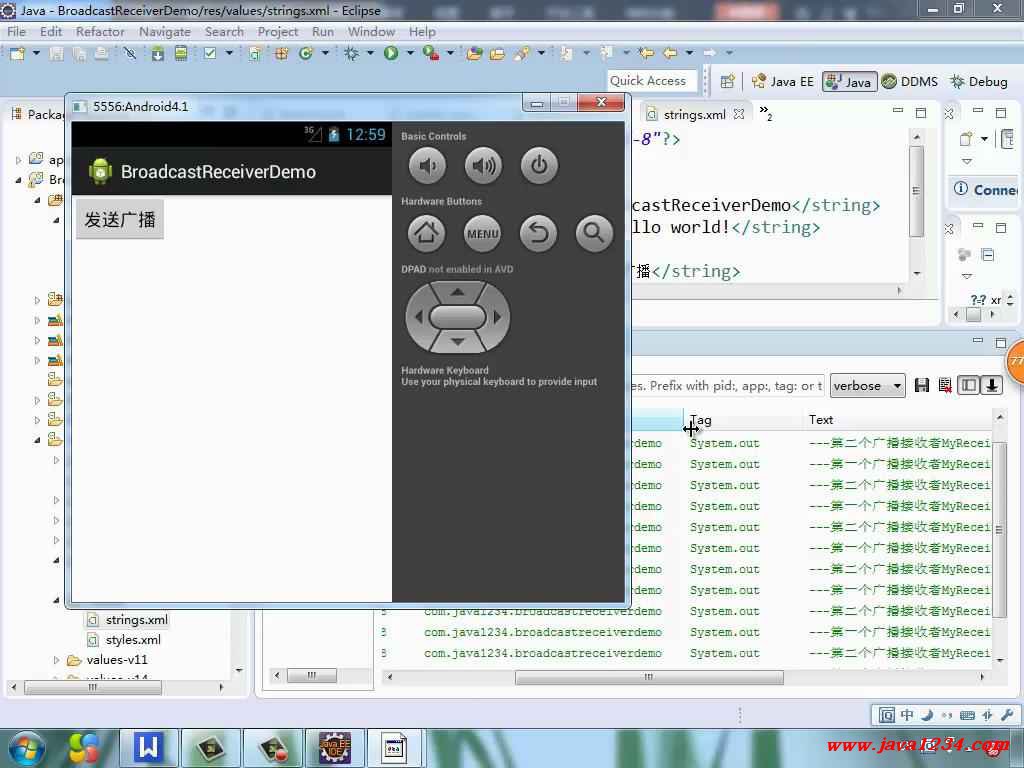Click the Save LogCat to file icon
Image resolution: width=1024 pixels, height=768 pixels.
921,385
